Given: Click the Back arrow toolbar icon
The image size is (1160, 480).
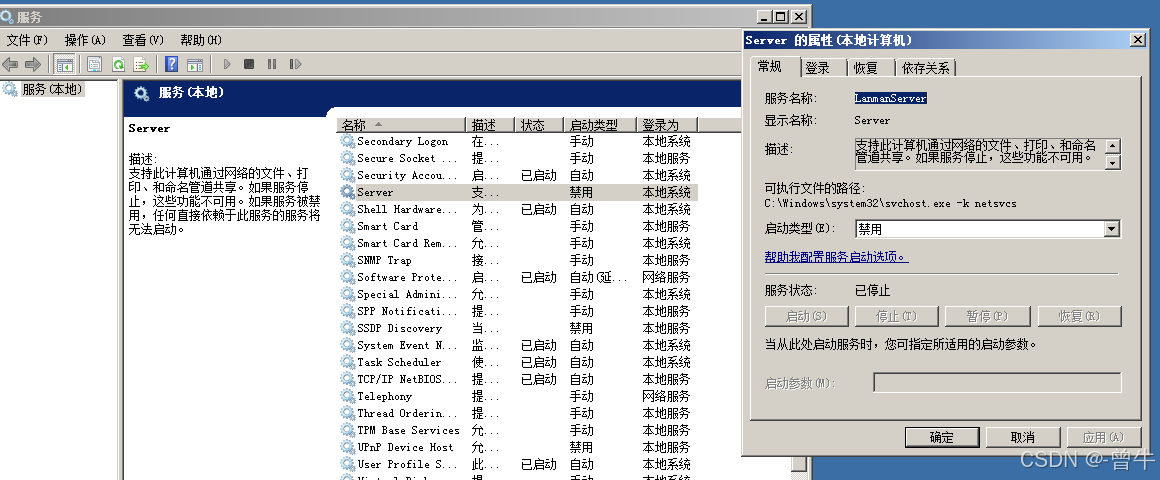Looking at the screenshot, I should 10,64.
